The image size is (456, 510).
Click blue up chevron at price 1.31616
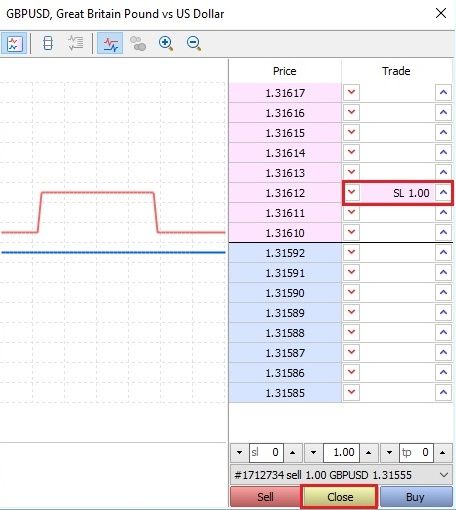443,112
